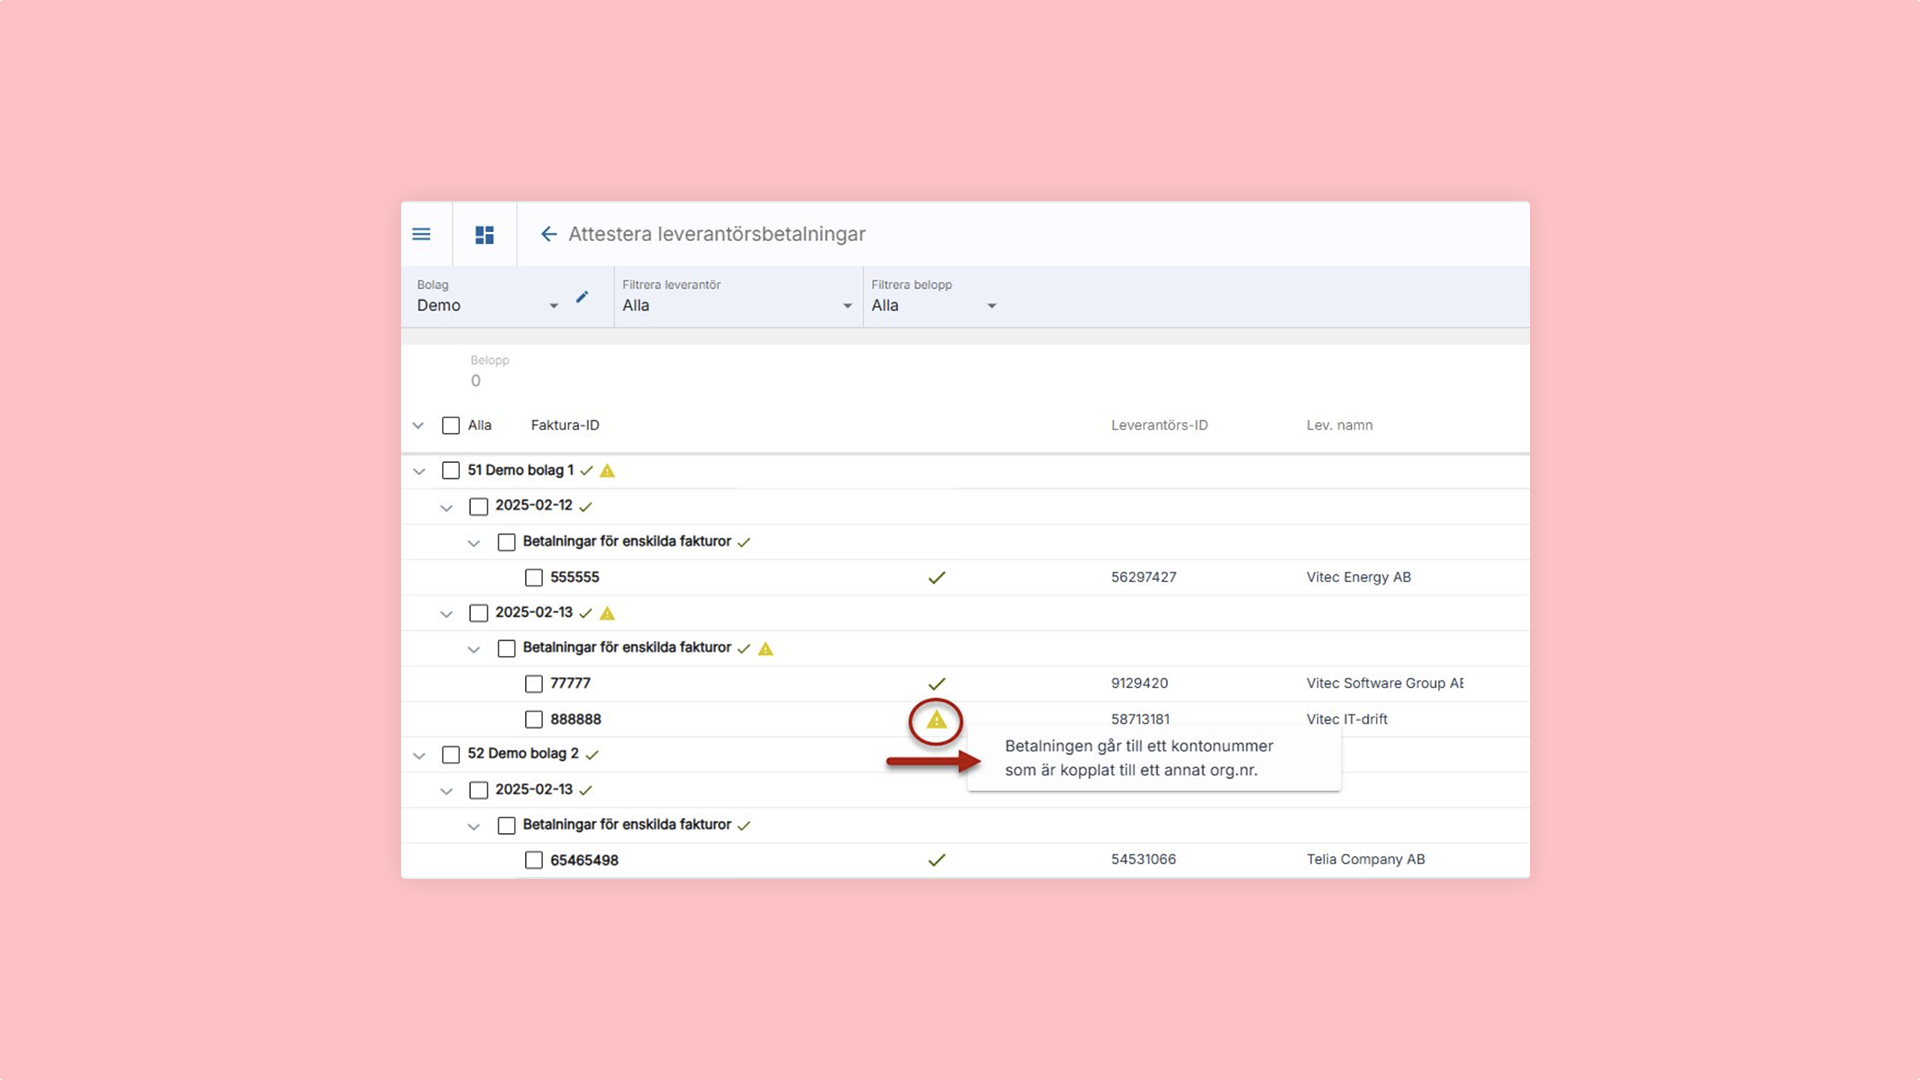Collapse the 51 Demo bolag 1 group
Screen dimensions: 1920x1080
pos(419,471)
